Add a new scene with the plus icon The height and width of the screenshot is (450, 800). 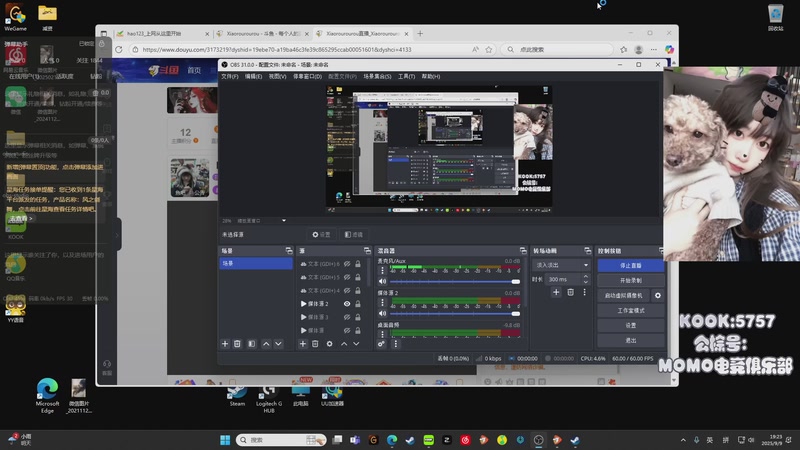click(225, 344)
